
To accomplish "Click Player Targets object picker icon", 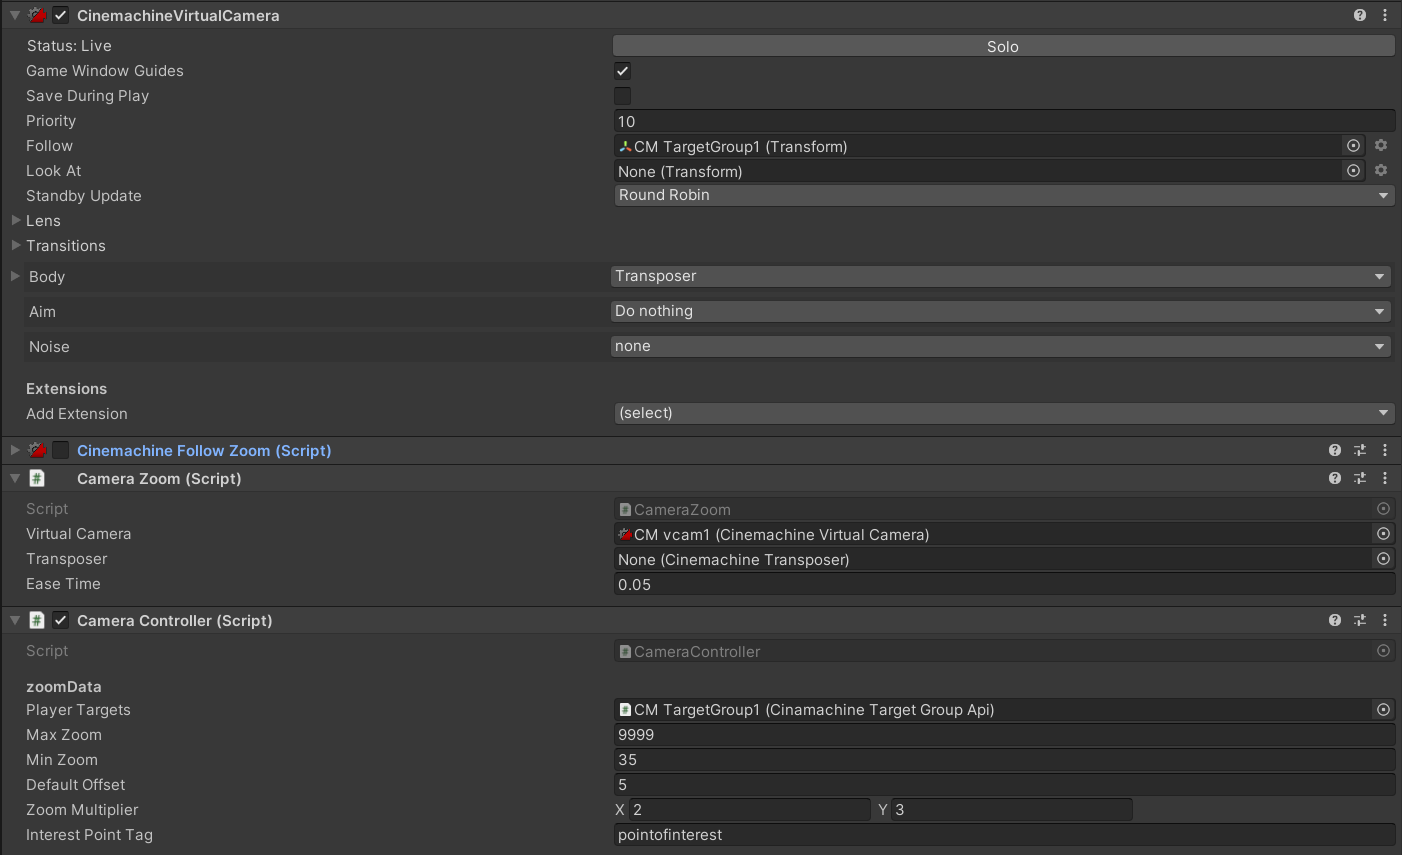I will pos(1384,710).
